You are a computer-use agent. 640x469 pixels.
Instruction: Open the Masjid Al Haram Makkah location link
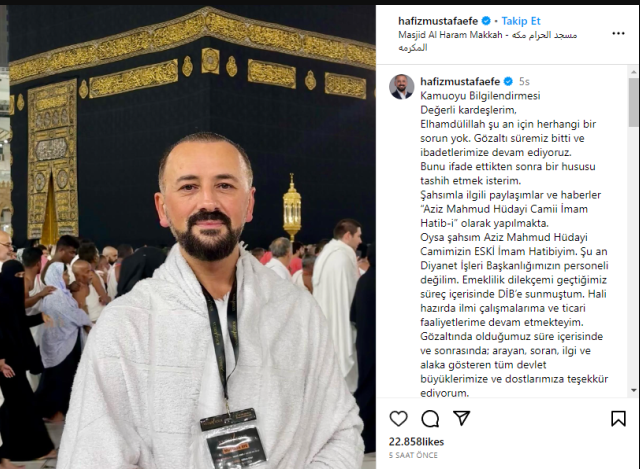pyautogui.click(x=487, y=41)
